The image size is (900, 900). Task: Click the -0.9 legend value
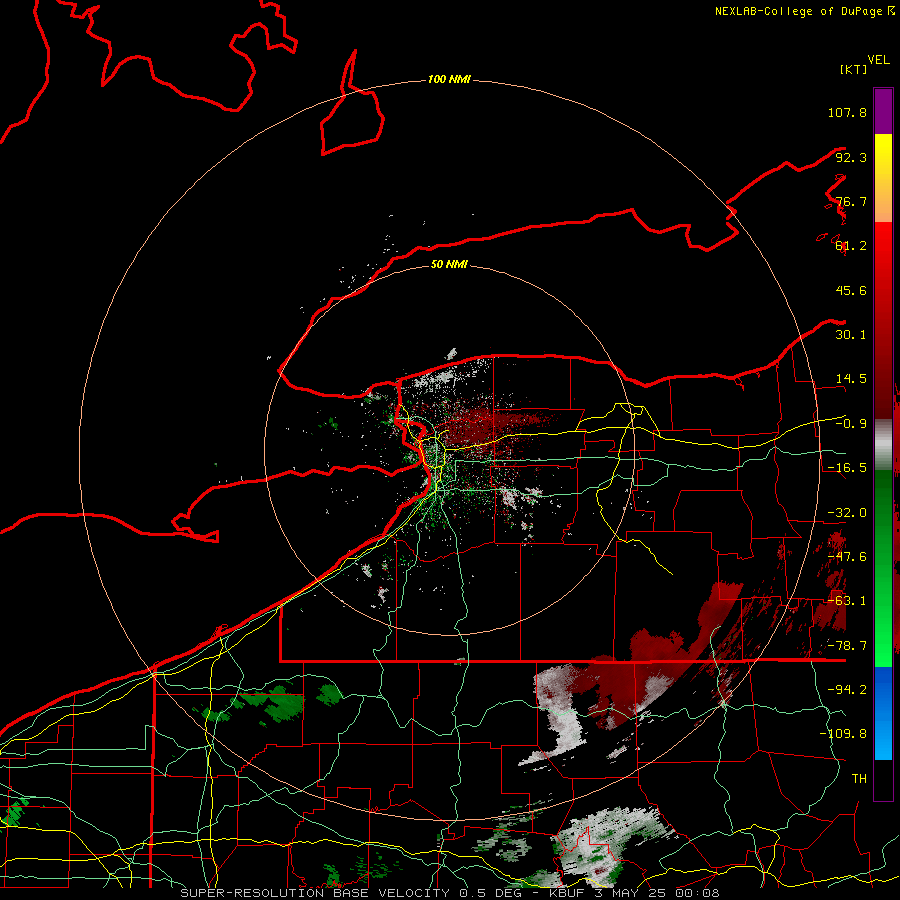[851, 424]
